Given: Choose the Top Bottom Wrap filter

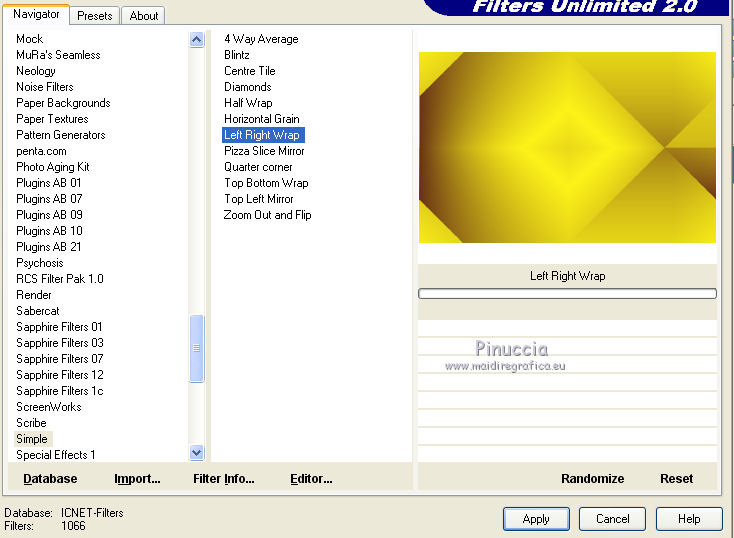Looking at the screenshot, I should 266,183.
